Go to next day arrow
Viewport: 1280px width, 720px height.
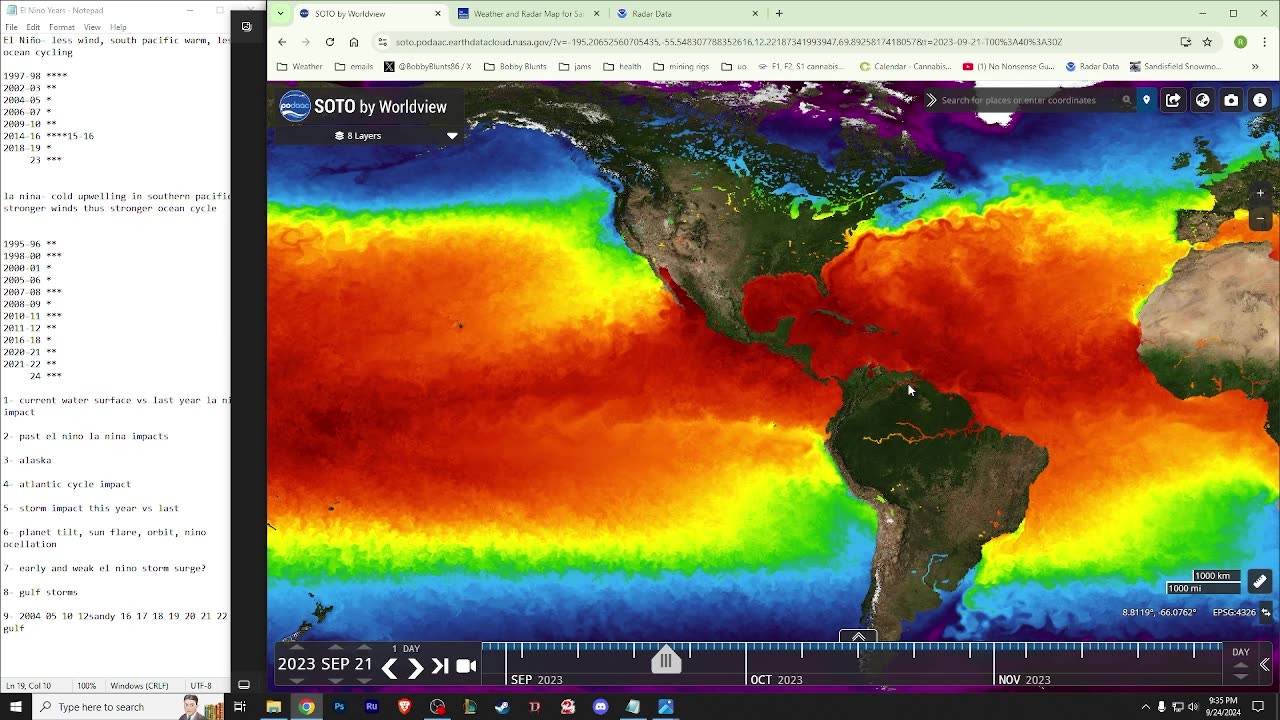pos(415,667)
